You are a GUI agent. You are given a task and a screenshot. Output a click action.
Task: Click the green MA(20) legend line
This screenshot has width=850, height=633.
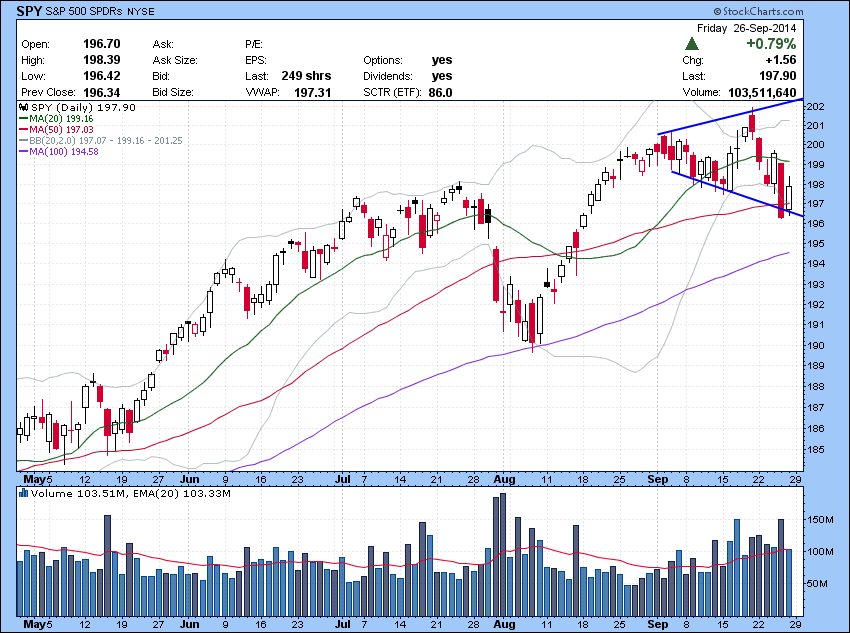click(24, 118)
